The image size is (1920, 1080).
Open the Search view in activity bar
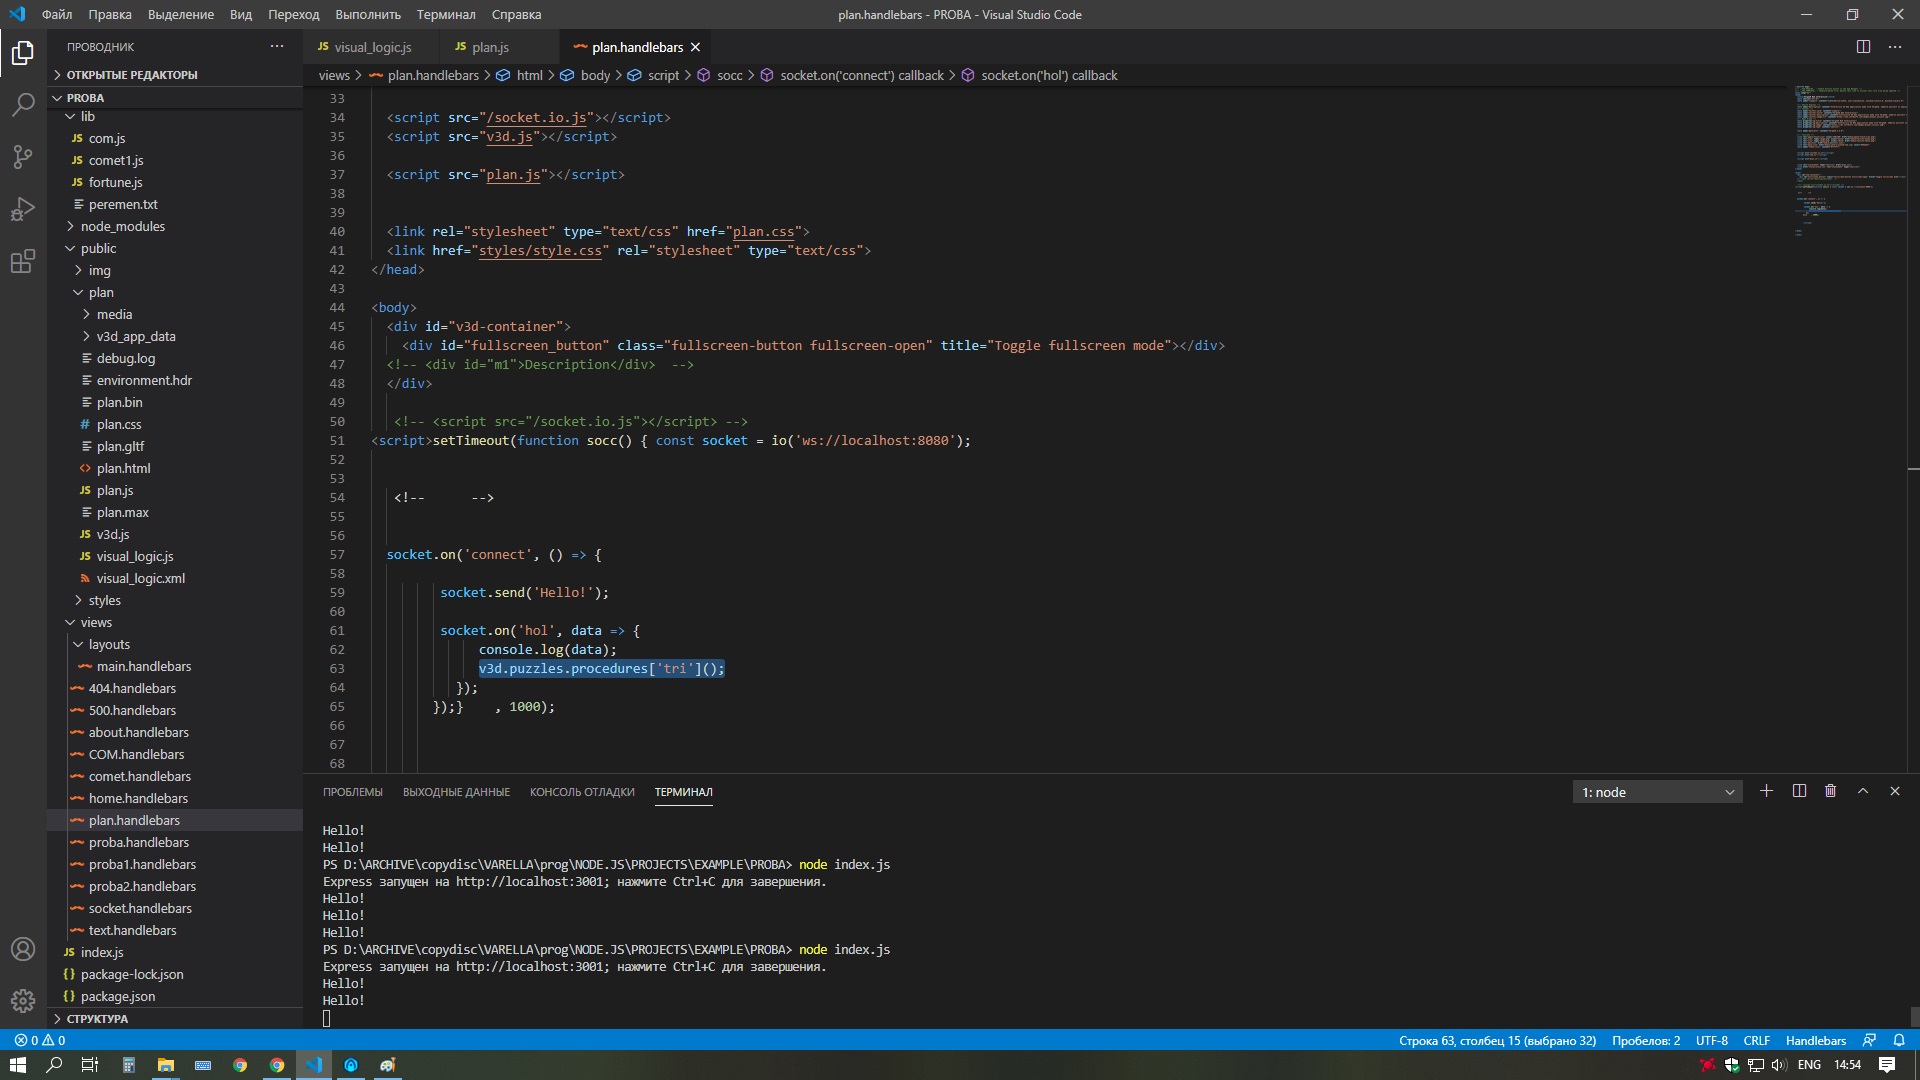tap(23, 104)
